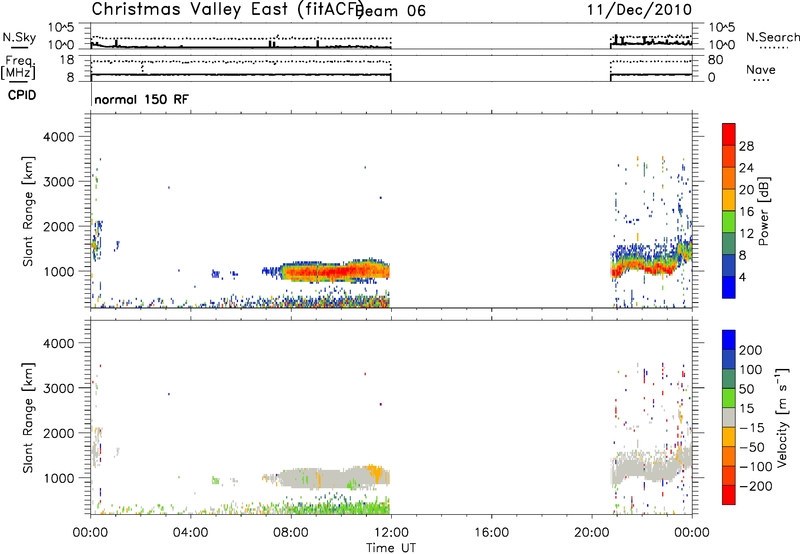The height and width of the screenshot is (554, 800).
Task: Pick the blue top of velocity colorbar
Action: (x=729, y=339)
